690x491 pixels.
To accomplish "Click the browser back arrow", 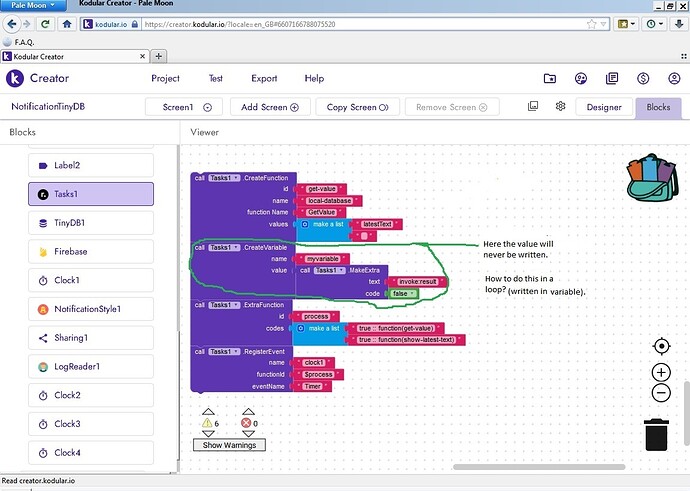I will pos(11,24).
